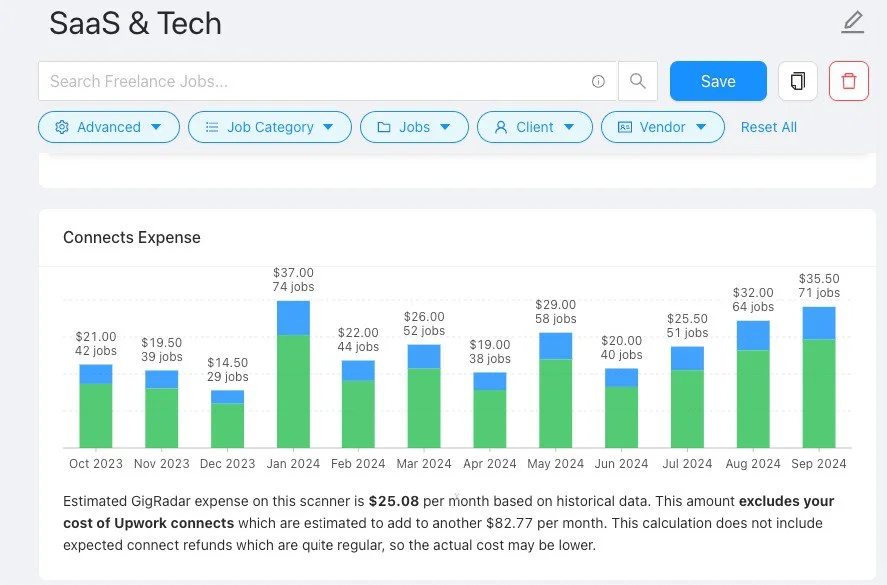887x585 pixels.
Task: Click the red trash delete icon
Action: pos(849,81)
